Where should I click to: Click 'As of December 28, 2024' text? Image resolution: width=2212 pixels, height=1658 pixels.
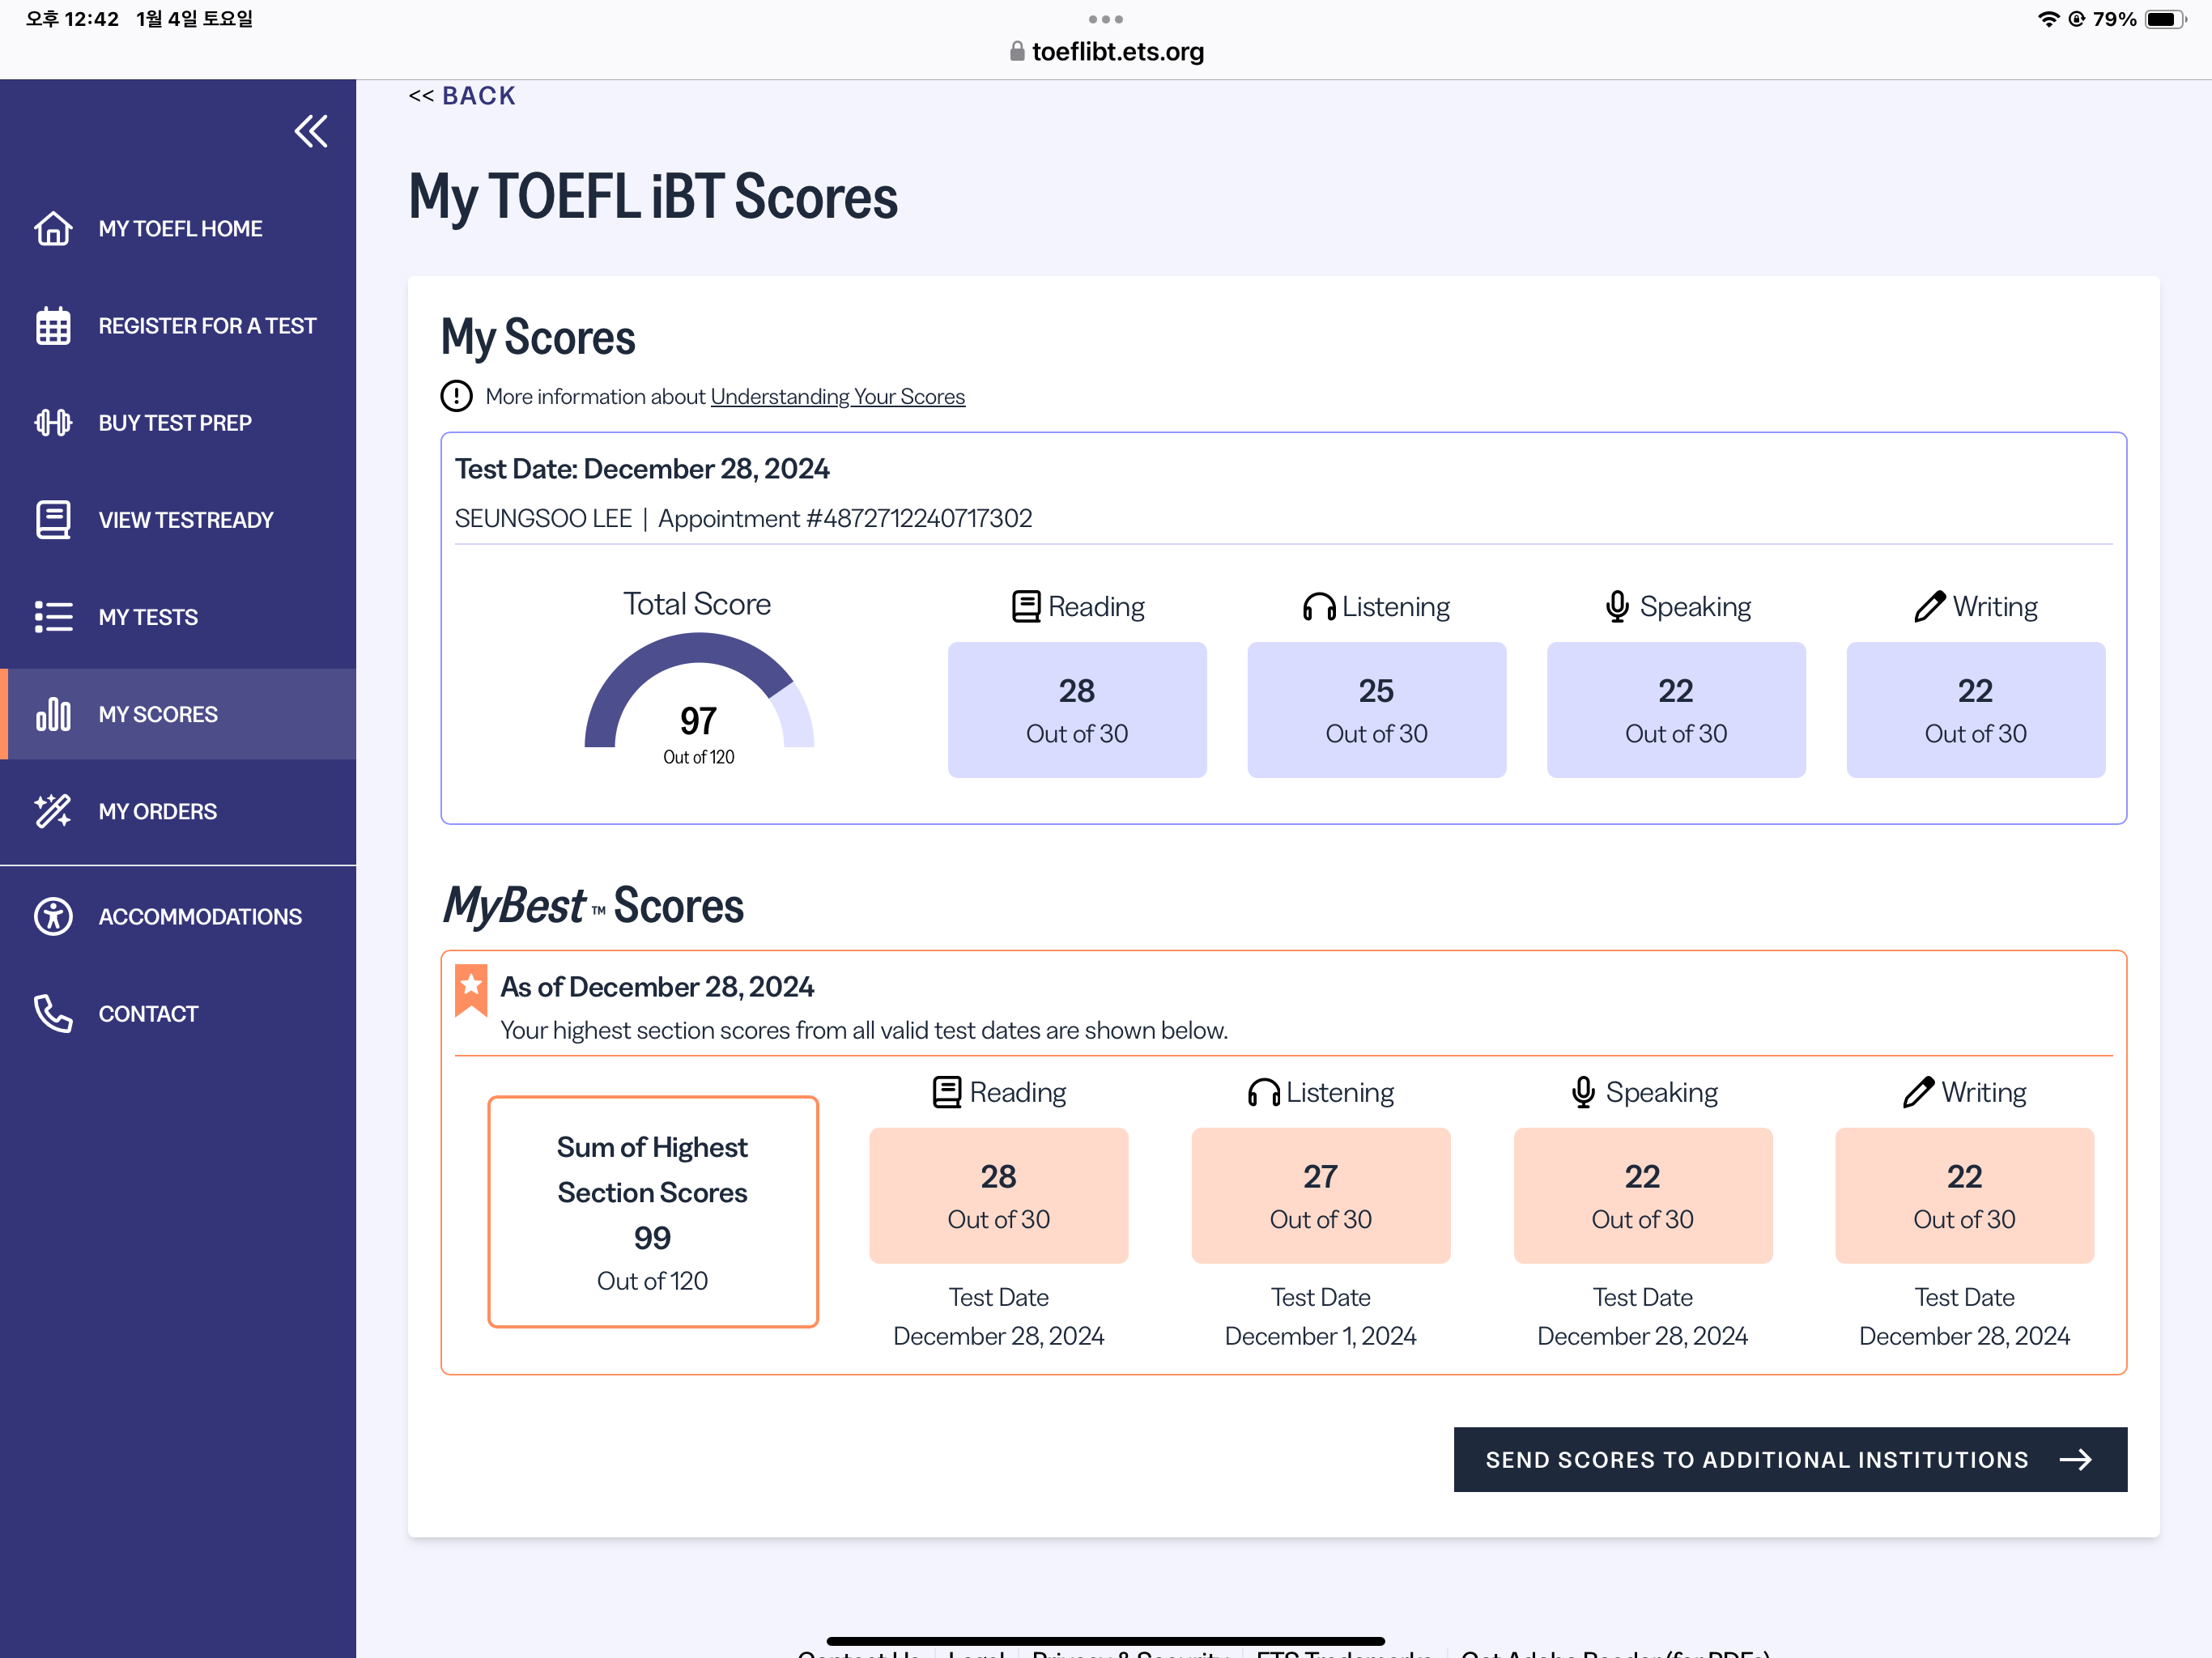657,987
